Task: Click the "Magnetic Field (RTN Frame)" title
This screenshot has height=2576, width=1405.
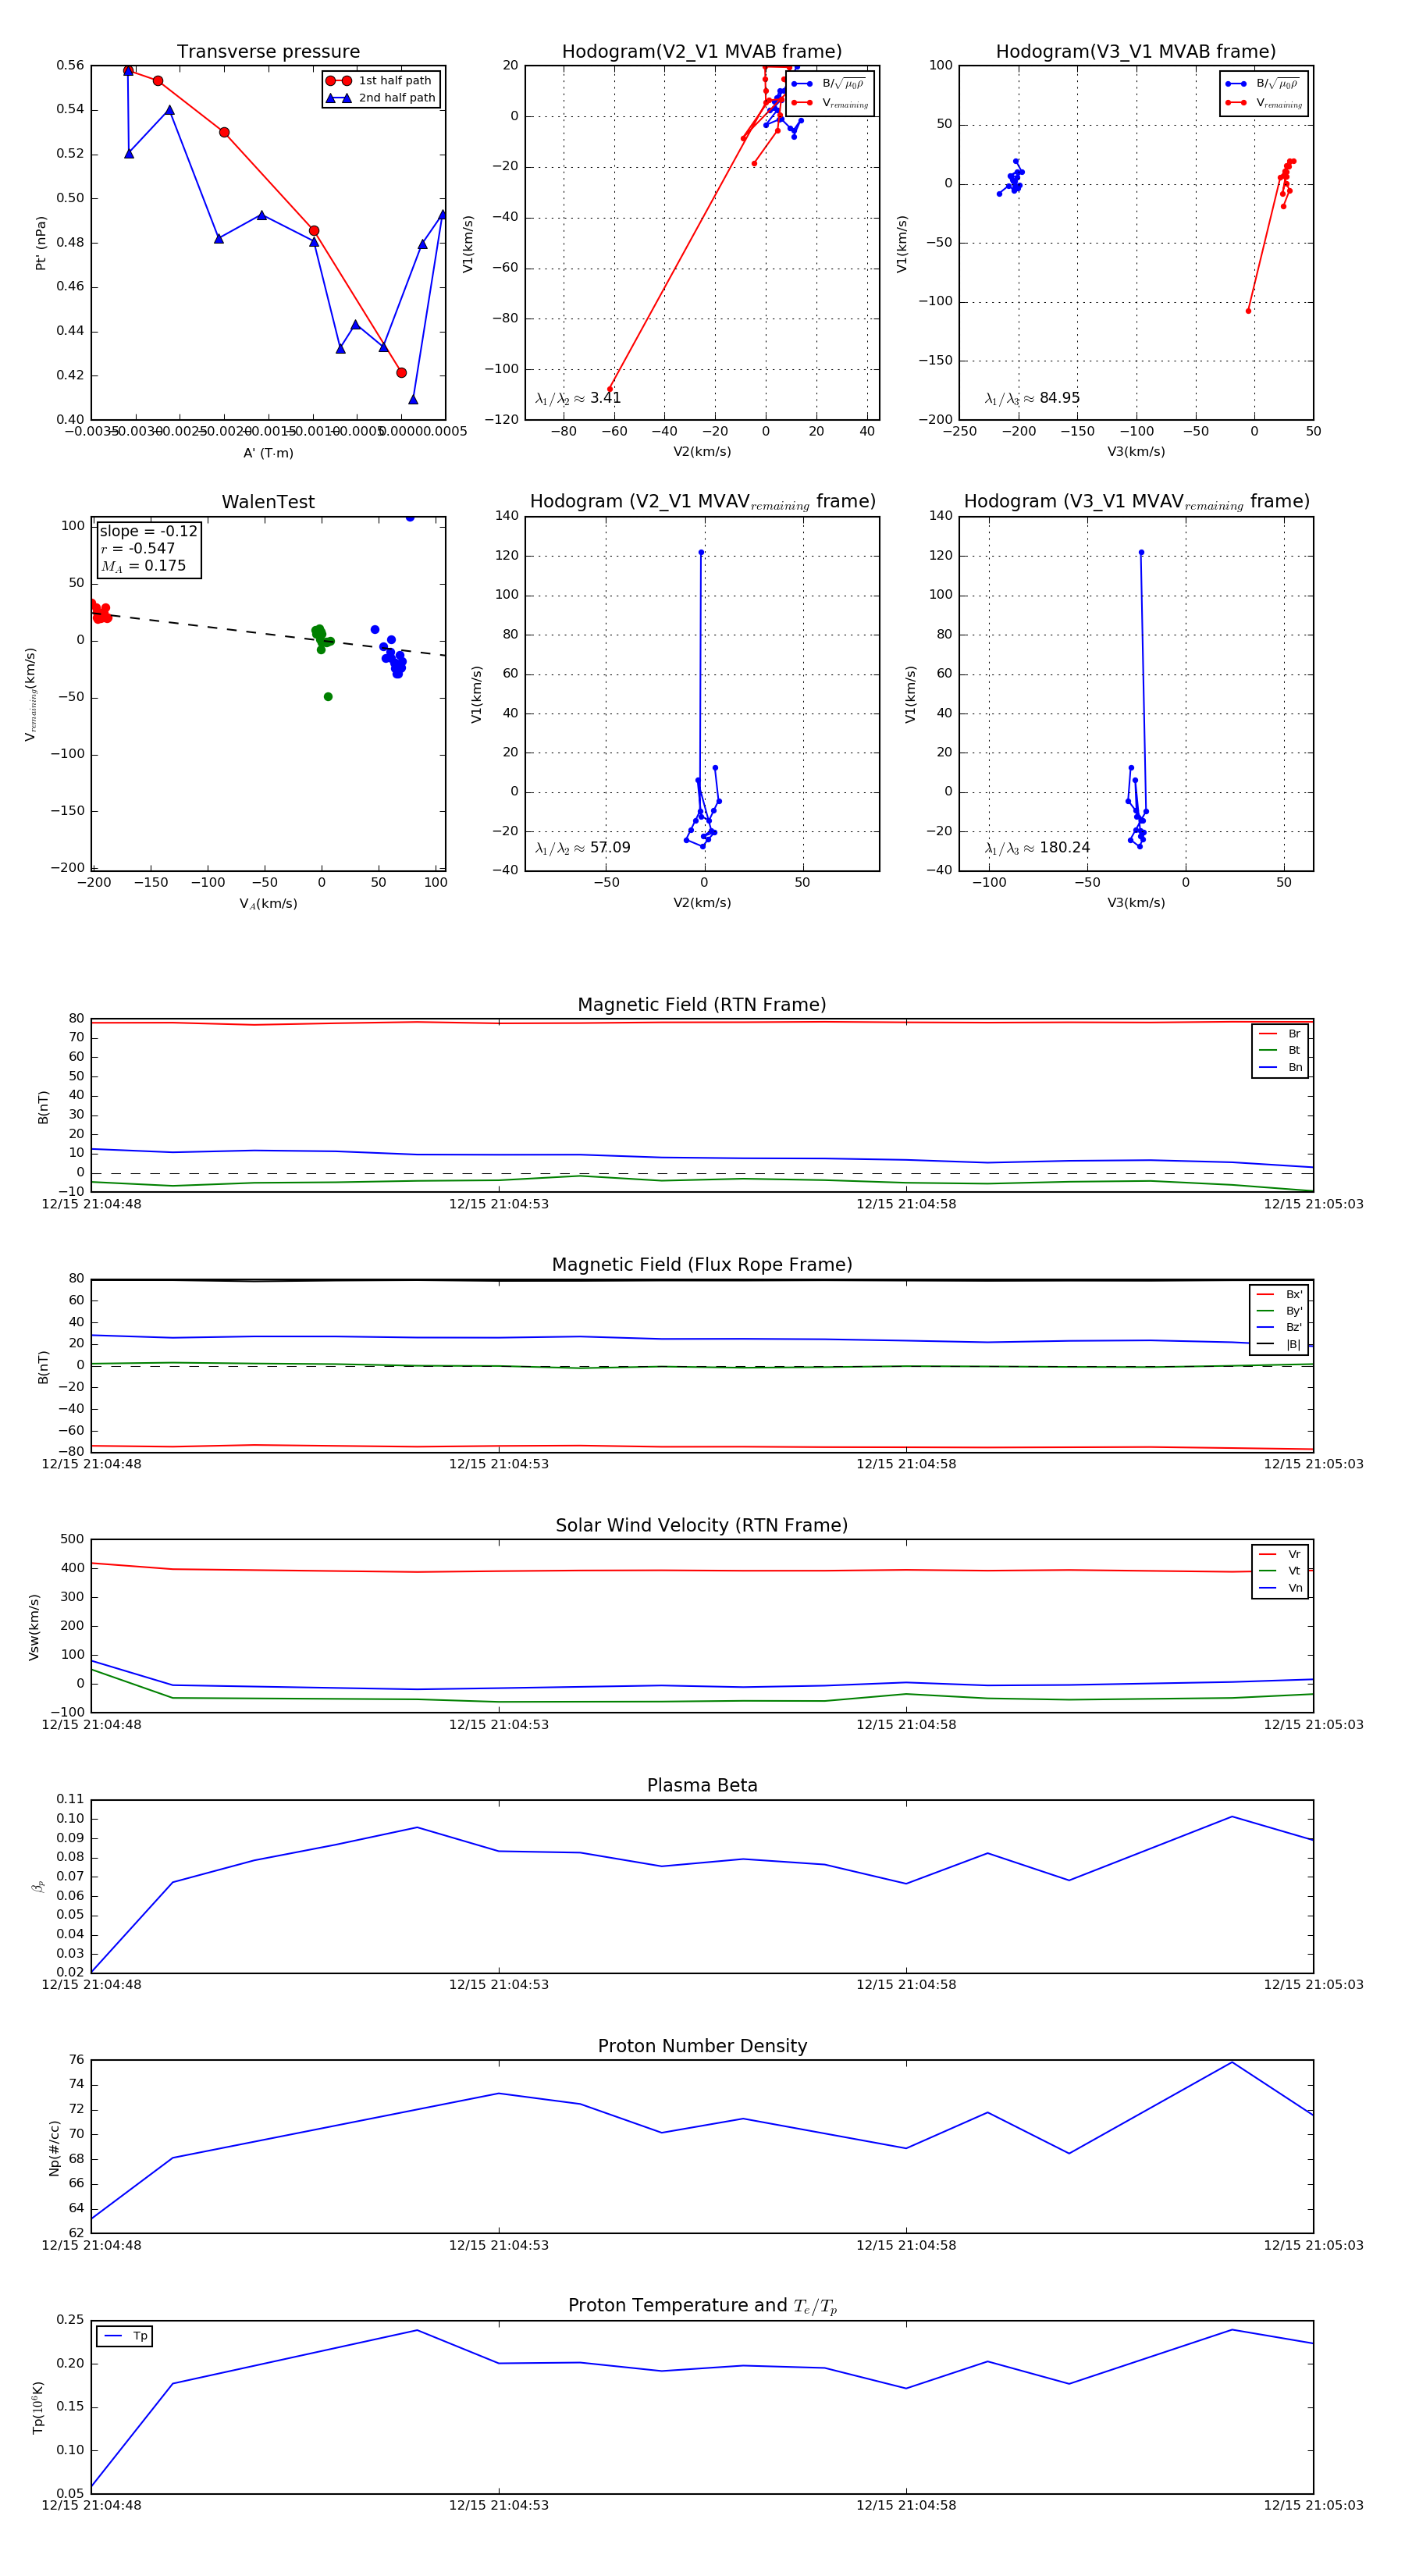Action: tap(702, 1005)
